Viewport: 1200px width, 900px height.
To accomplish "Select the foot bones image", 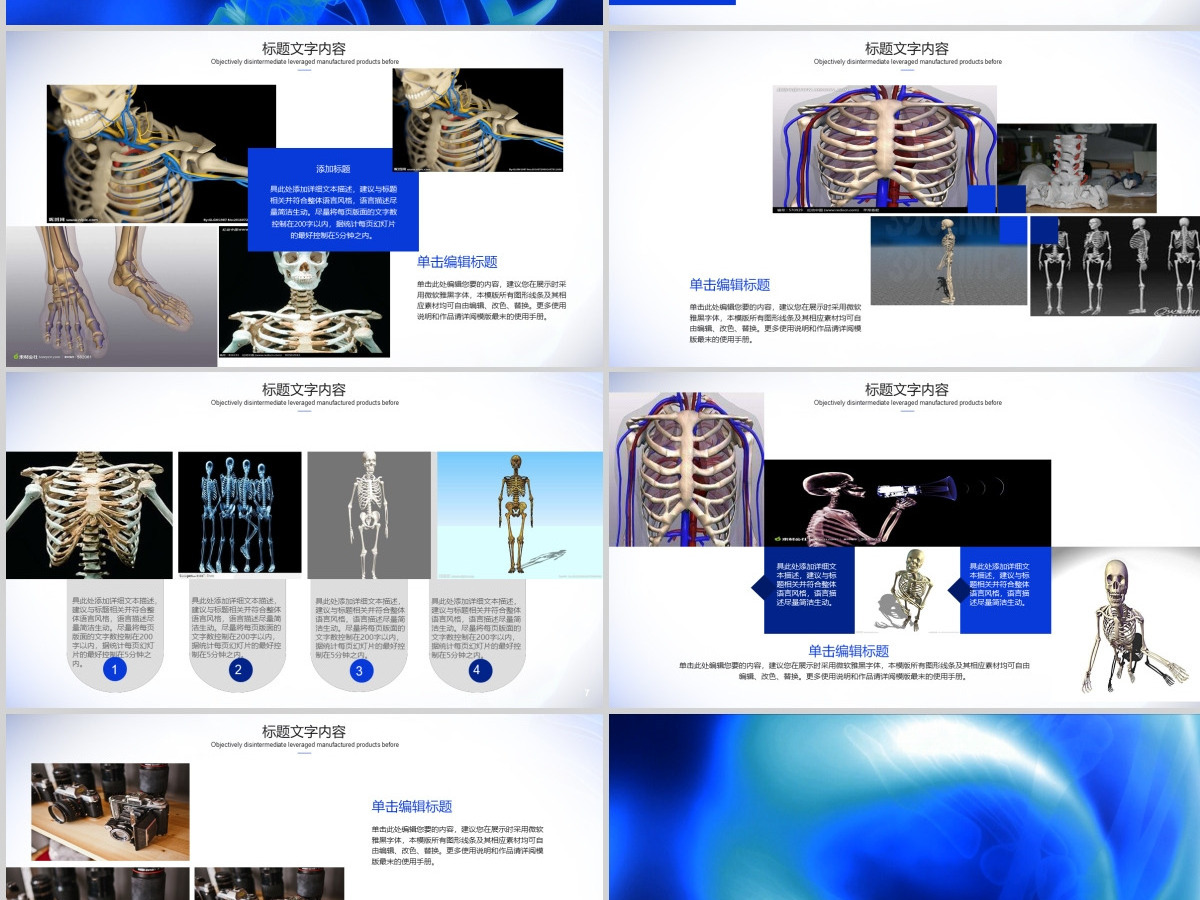I will click(112, 295).
